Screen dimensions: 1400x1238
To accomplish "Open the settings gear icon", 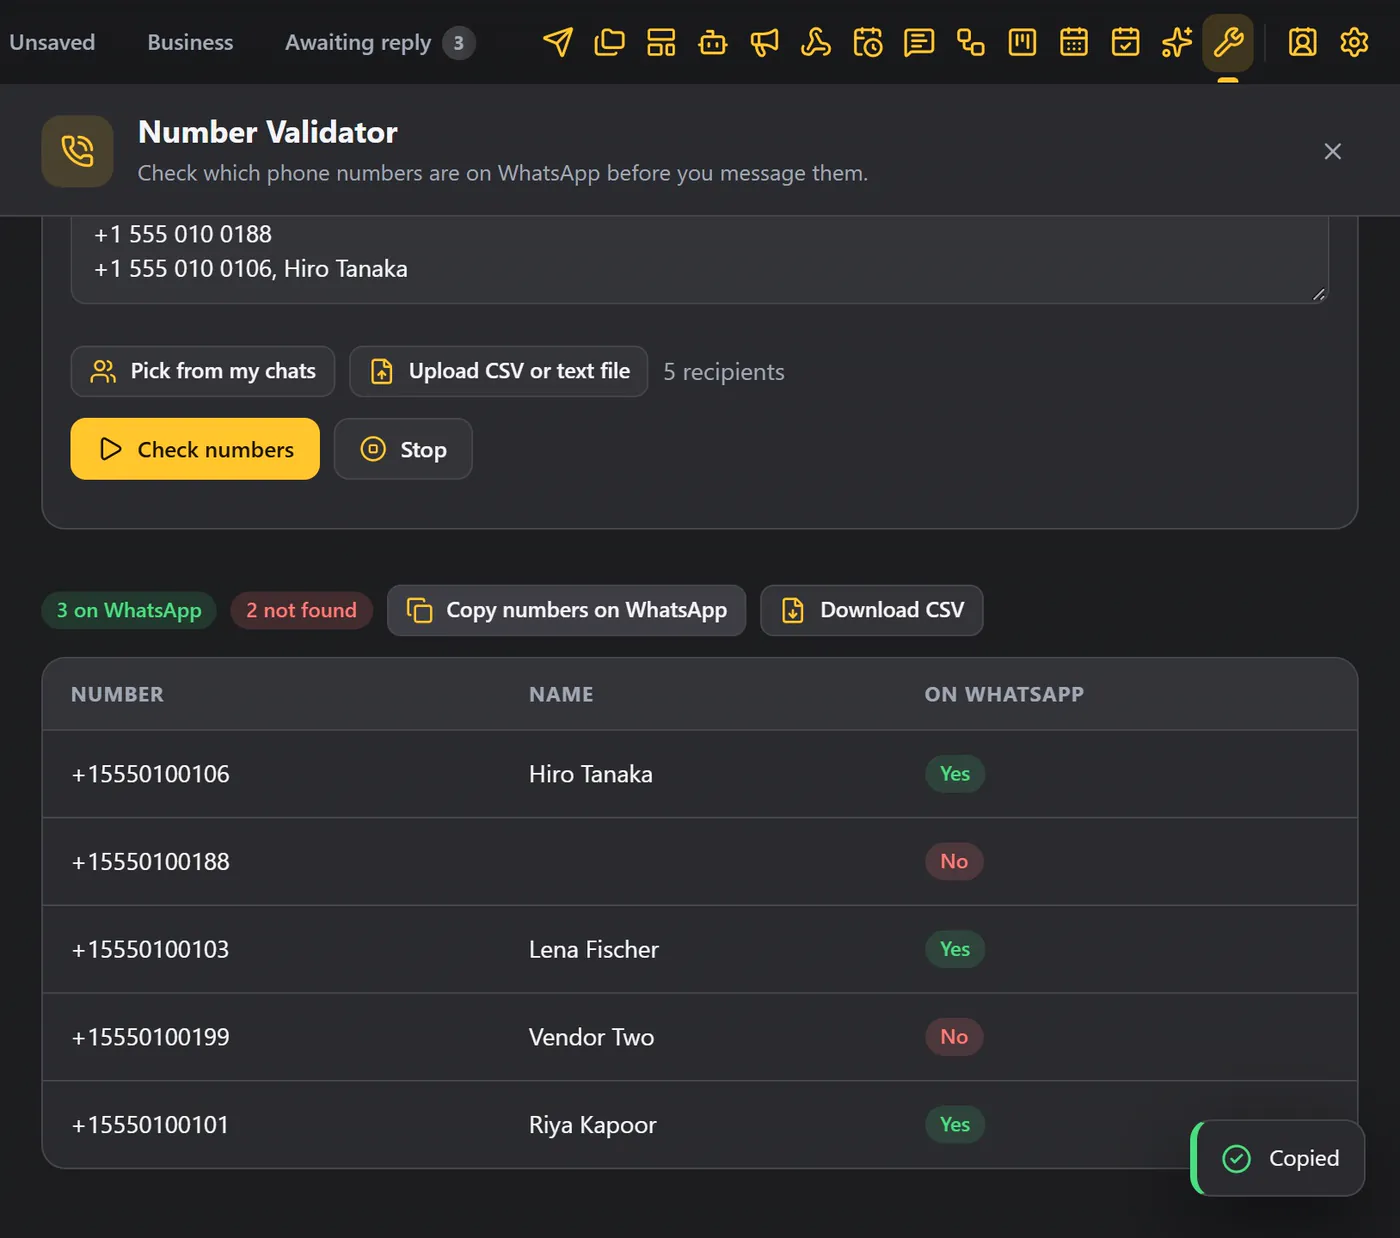I will tap(1354, 42).
